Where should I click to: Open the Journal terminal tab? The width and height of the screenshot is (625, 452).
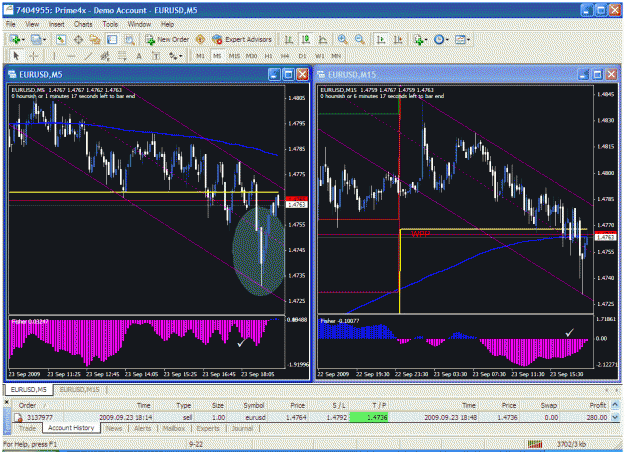coord(242,428)
